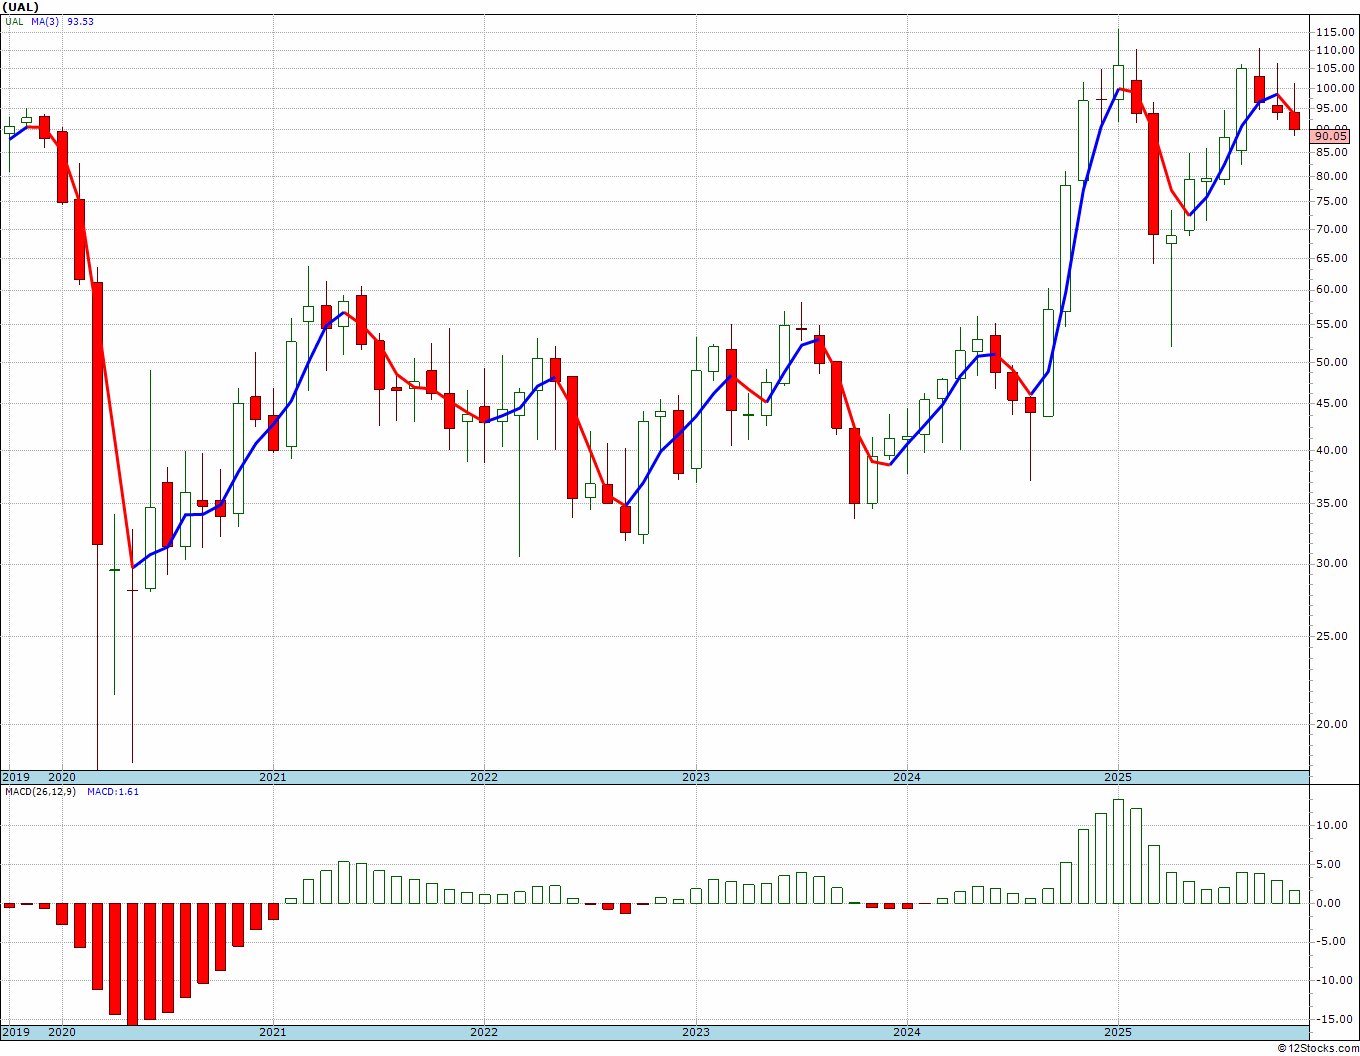This screenshot has height=1056, width=1360.
Task: Click the latest red candlestick beside 90.05
Action: 1295,121
